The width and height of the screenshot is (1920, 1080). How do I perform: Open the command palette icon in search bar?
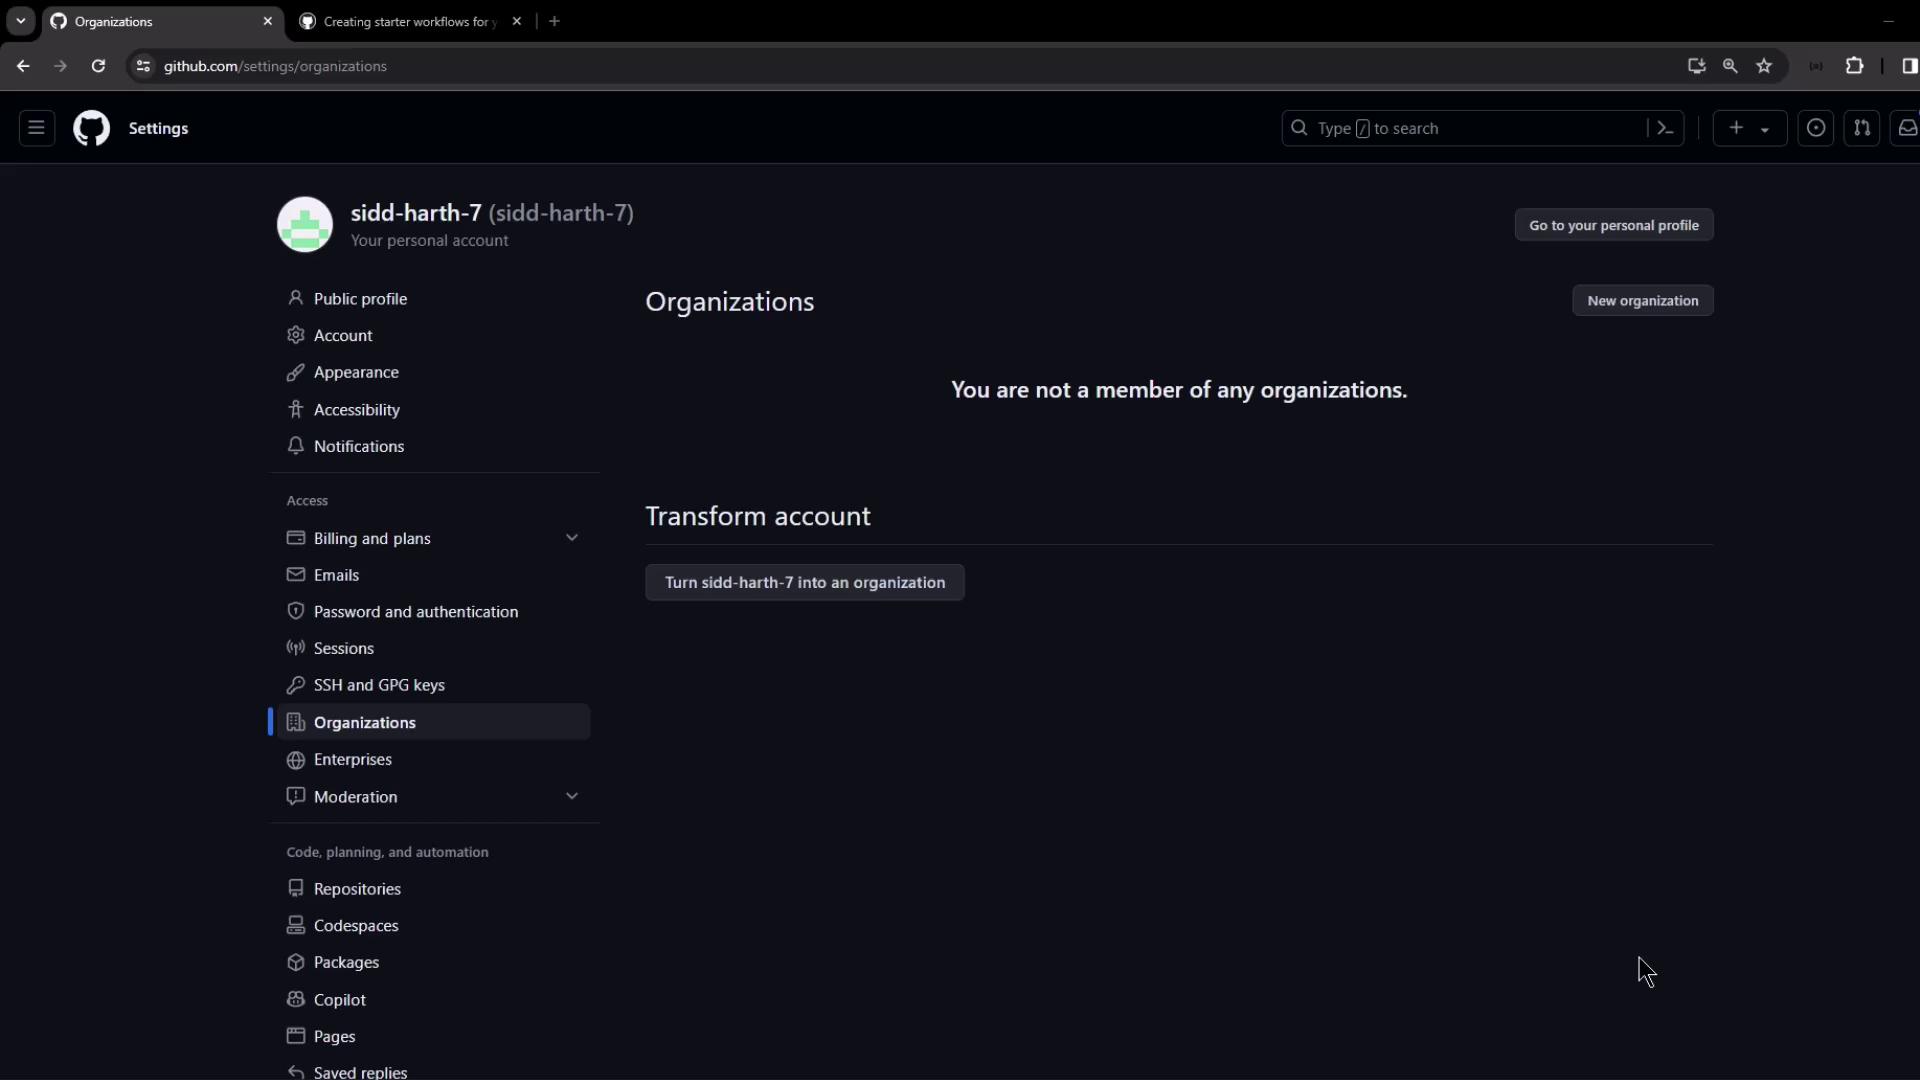[x=1665, y=128]
